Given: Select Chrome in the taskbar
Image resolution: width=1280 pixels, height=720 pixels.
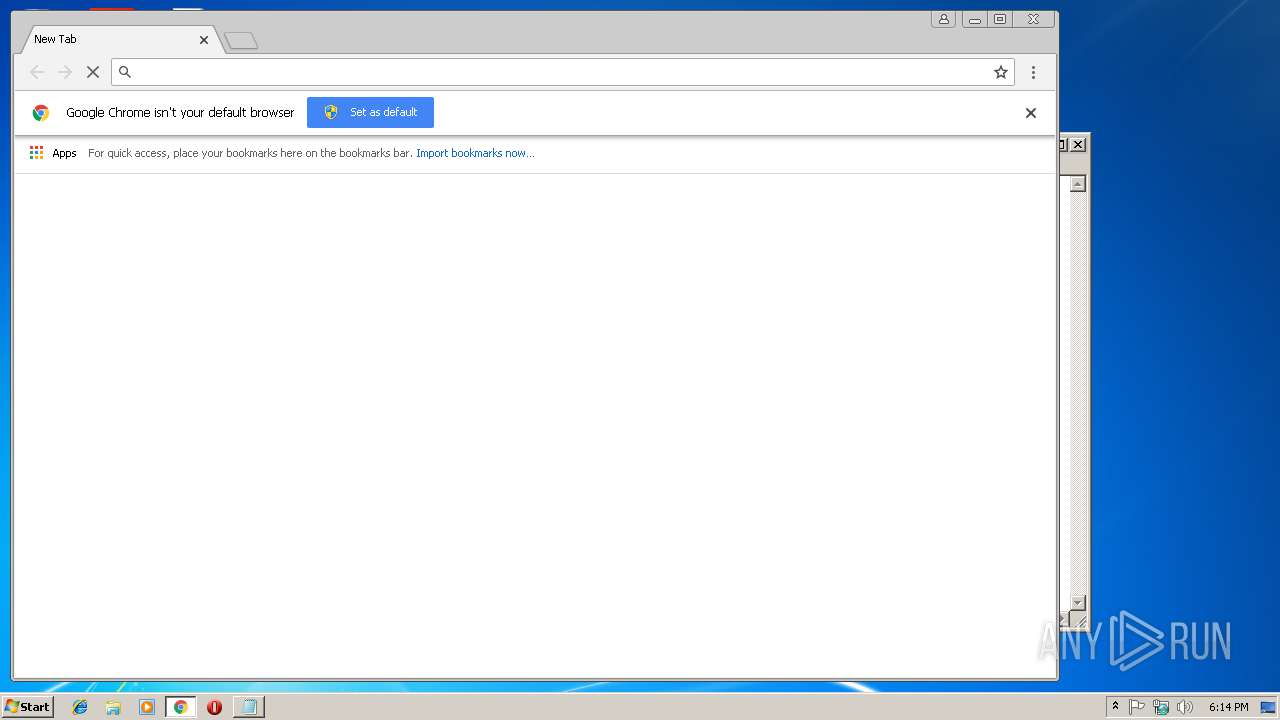Looking at the screenshot, I should pyautogui.click(x=181, y=707).
